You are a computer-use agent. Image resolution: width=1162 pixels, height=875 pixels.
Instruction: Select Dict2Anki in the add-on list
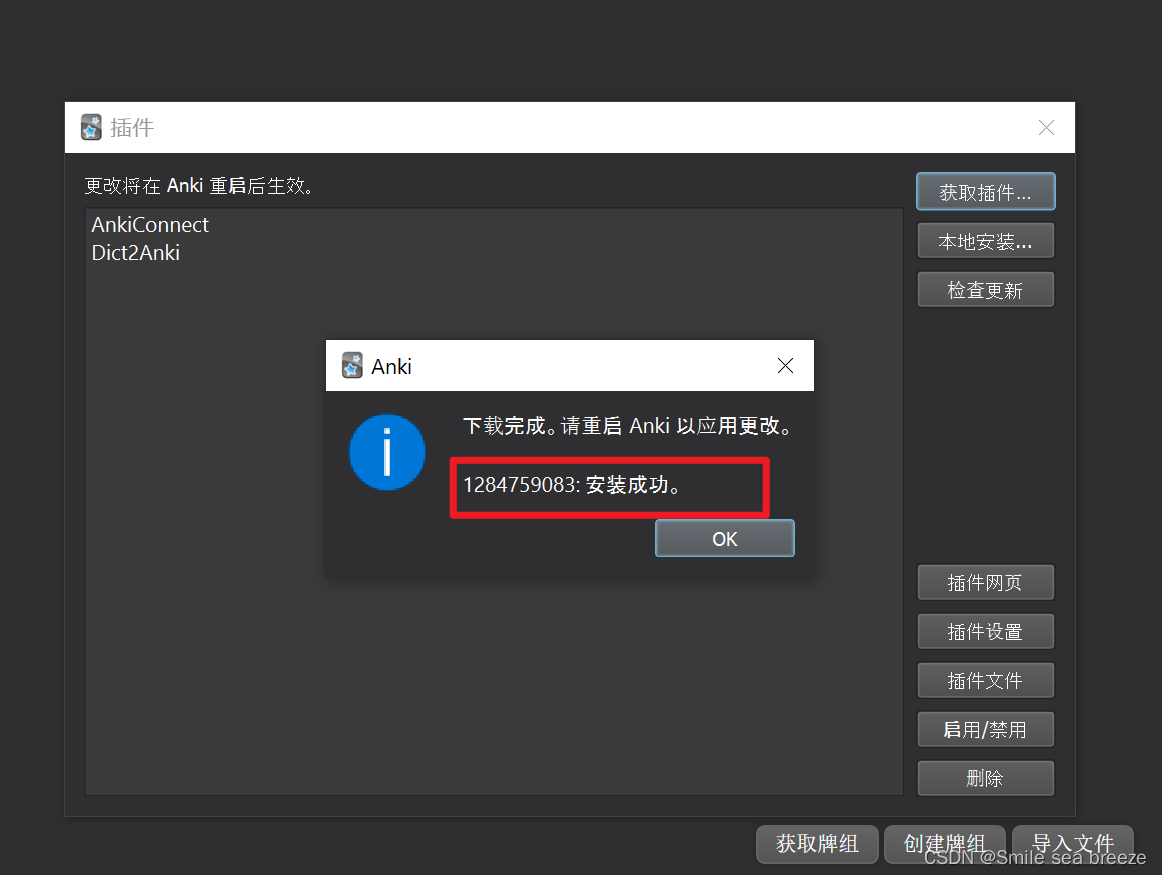[136, 253]
